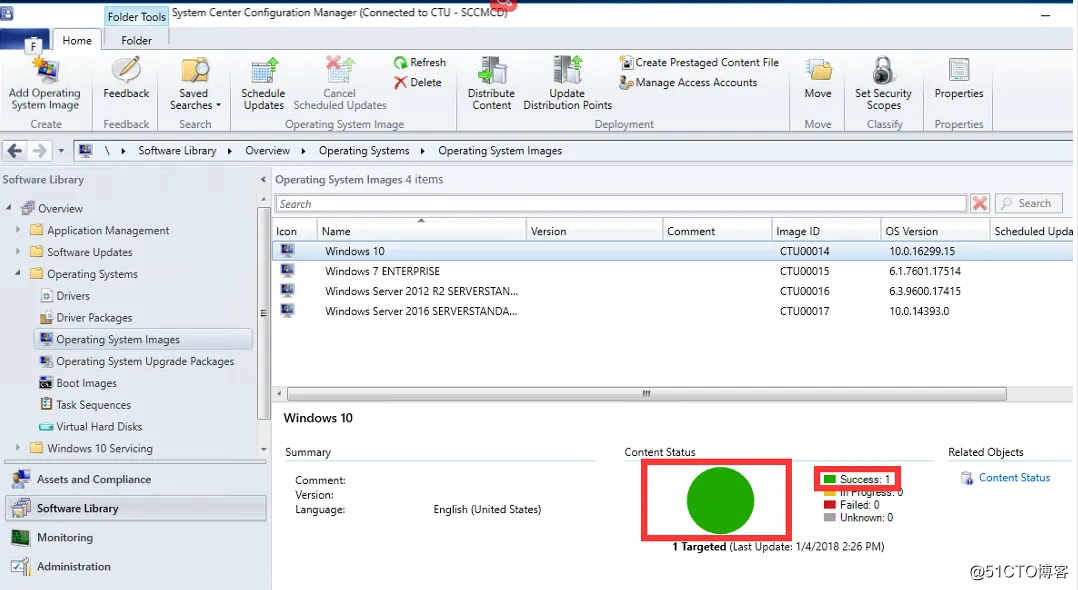Open the Feedback ribbon button
Screen dimensions: 1078x590
(x=126, y=79)
